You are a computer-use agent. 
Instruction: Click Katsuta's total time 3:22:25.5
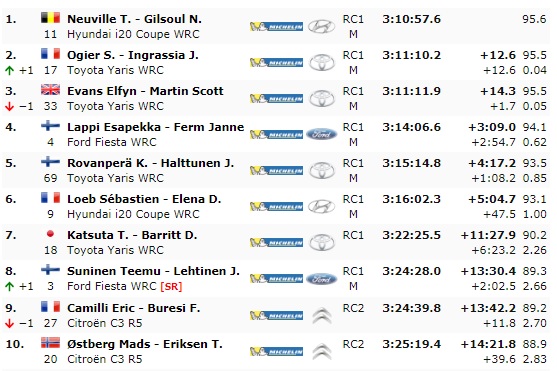click(411, 235)
